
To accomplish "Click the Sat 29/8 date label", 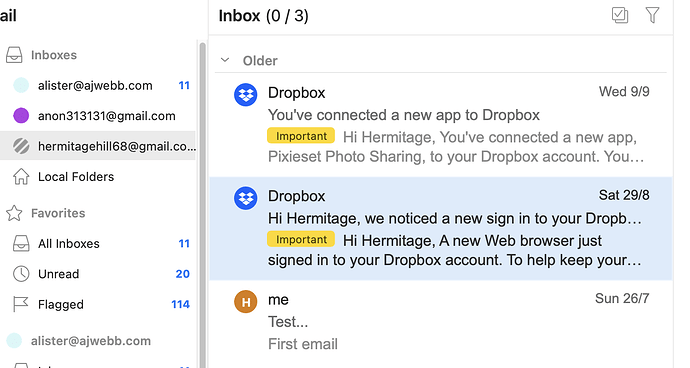I will coord(624,195).
